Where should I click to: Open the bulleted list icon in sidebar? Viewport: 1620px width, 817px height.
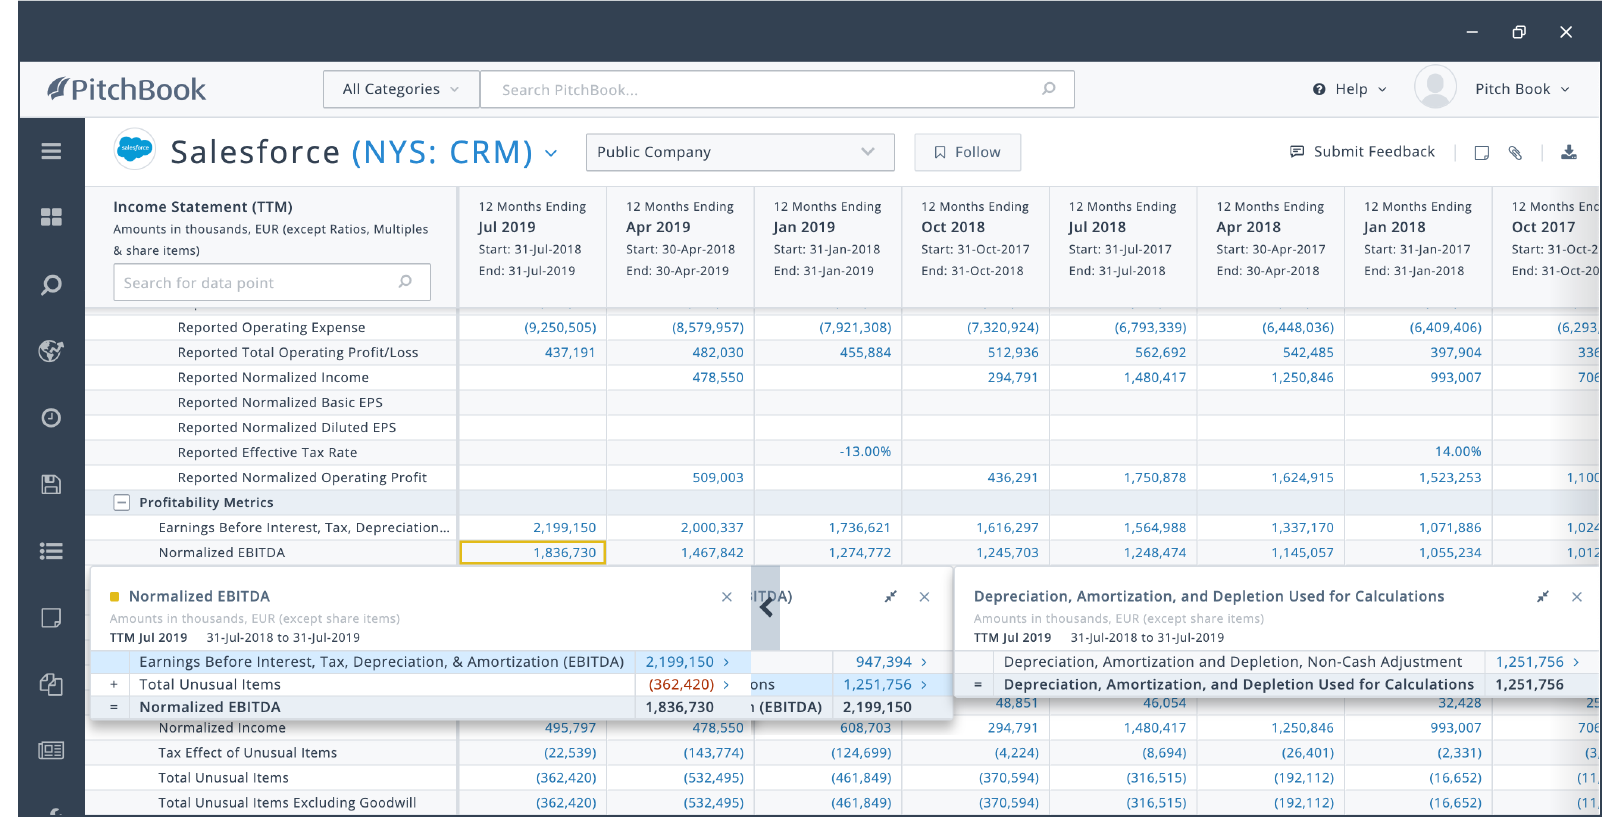click(51, 551)
